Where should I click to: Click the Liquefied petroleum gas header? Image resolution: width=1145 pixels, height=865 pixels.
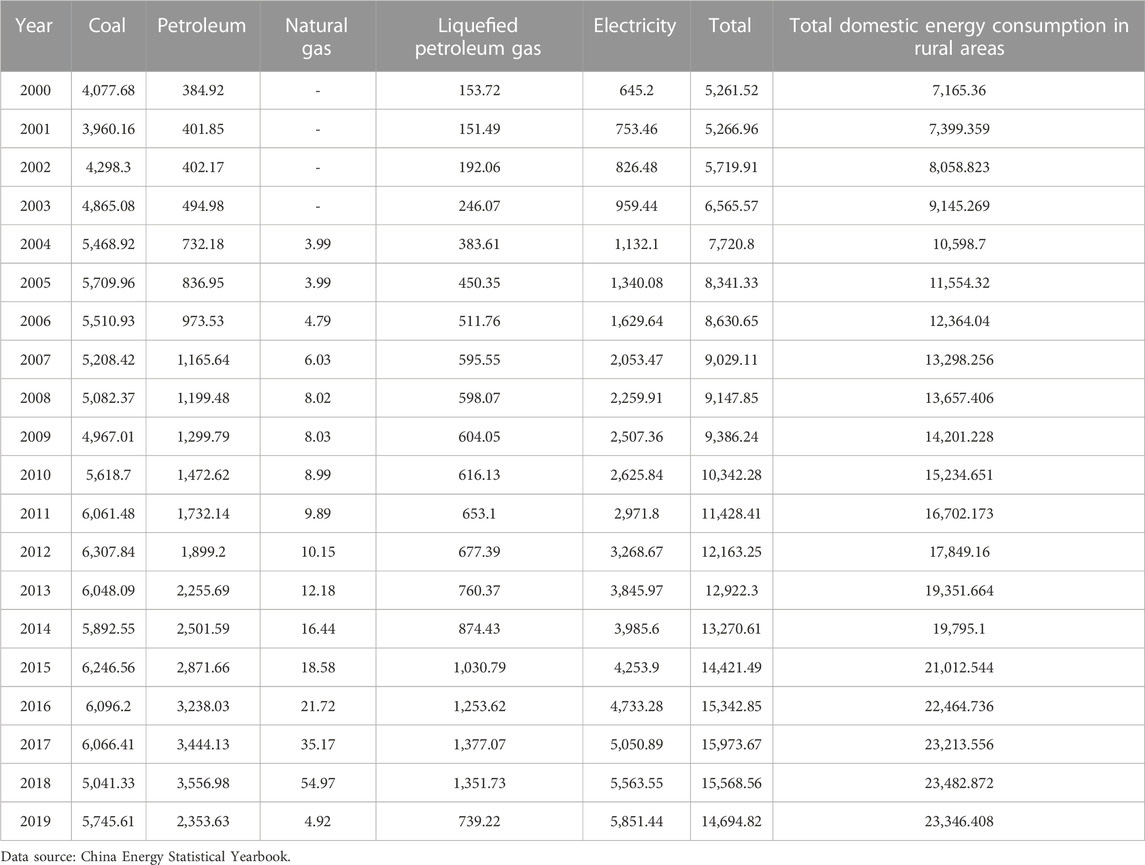click(479, 37)
